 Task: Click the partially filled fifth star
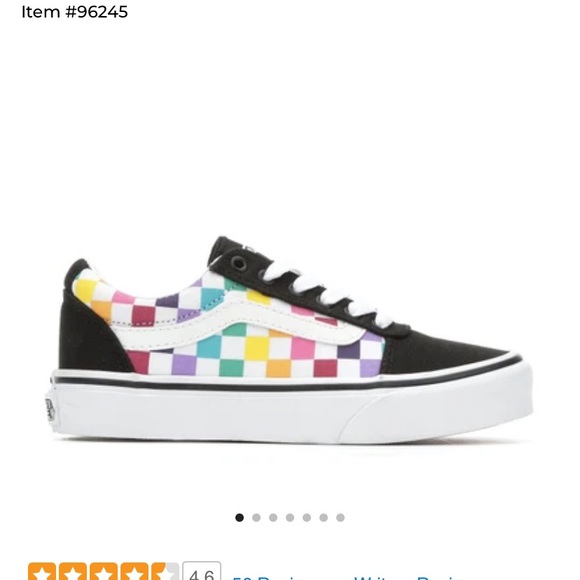click(x=165, y=571)
